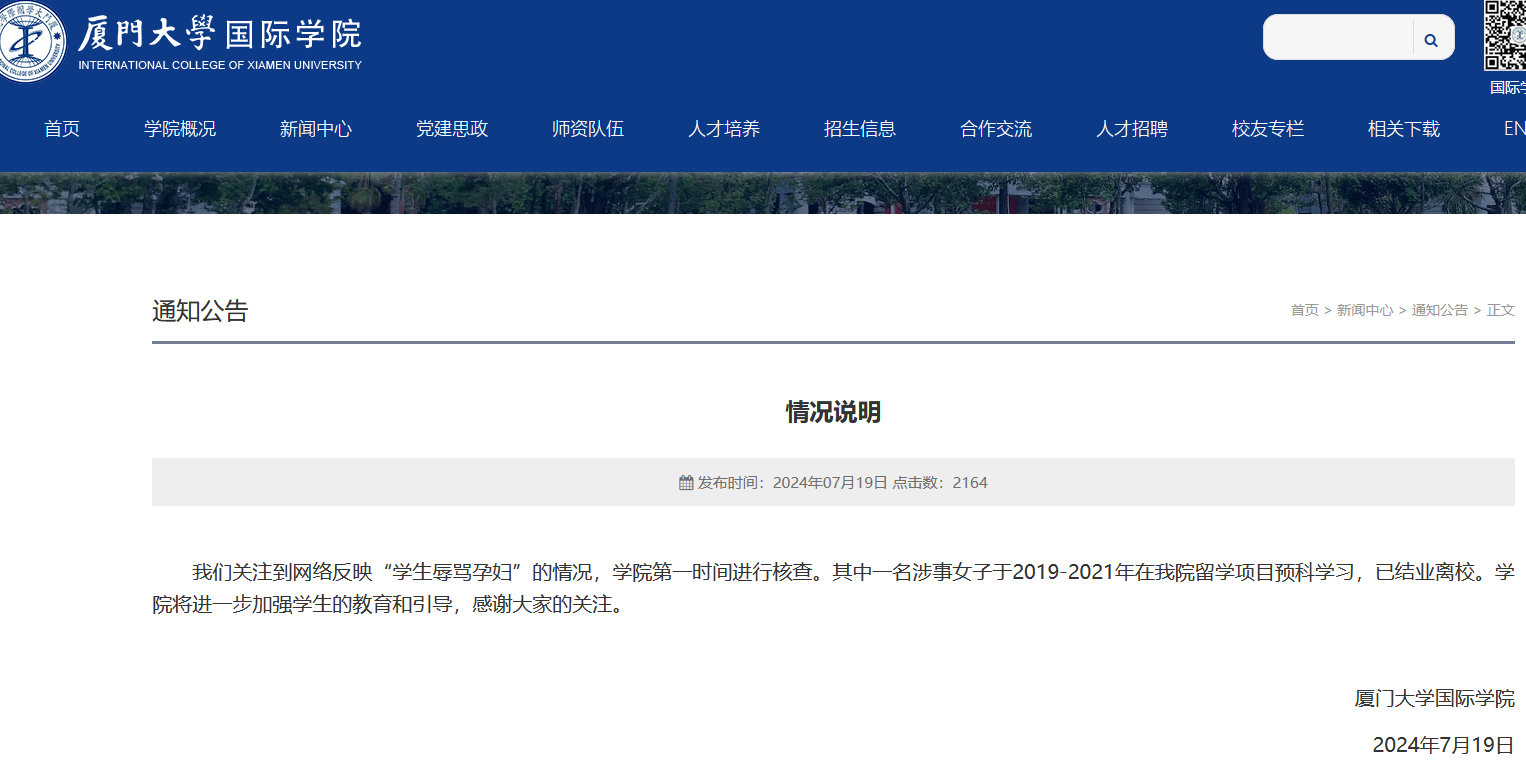Click the publish date 2024年07月19日
The height and width of the screenshot is (773, 1526).
click(x=830, y=483)
